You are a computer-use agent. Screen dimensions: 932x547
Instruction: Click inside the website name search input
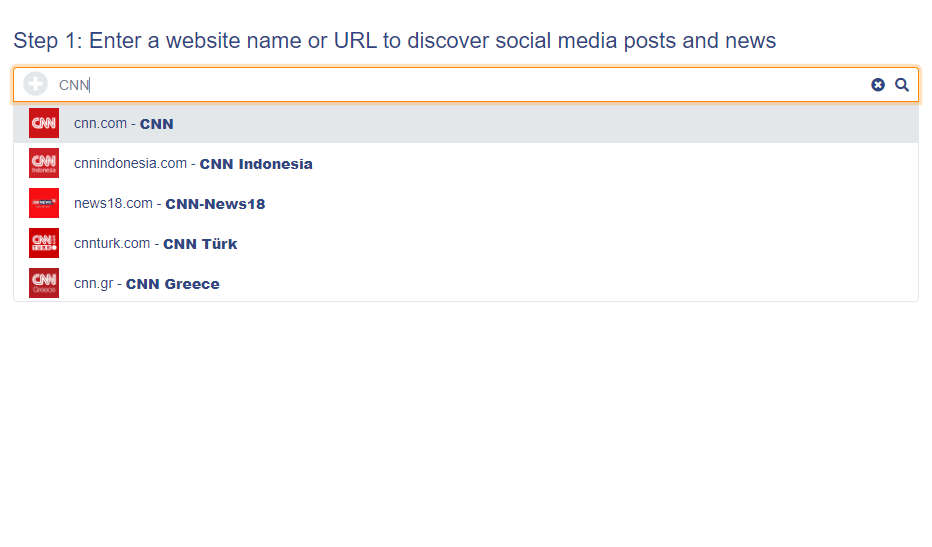pos(458,85)
